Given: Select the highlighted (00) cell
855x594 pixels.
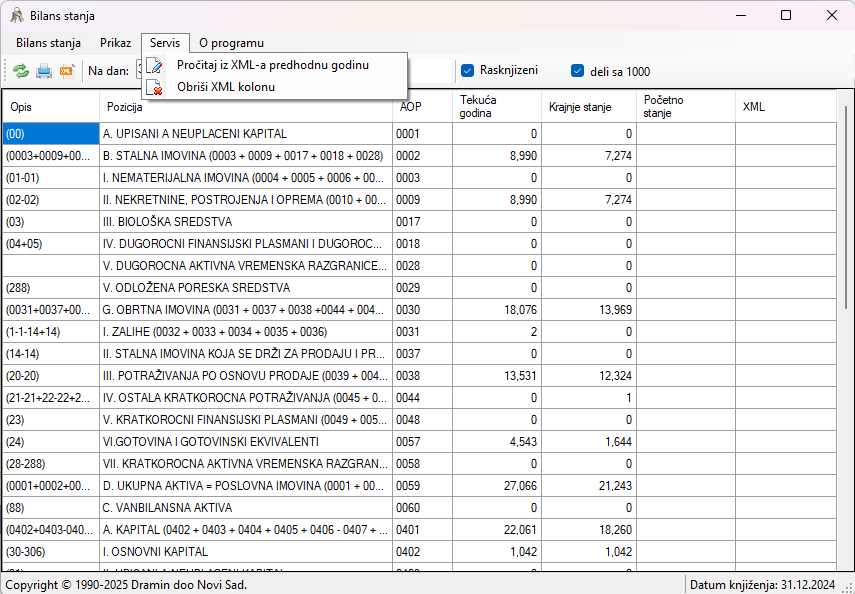Looking at the screenshot, I should (x=51, y=134).
